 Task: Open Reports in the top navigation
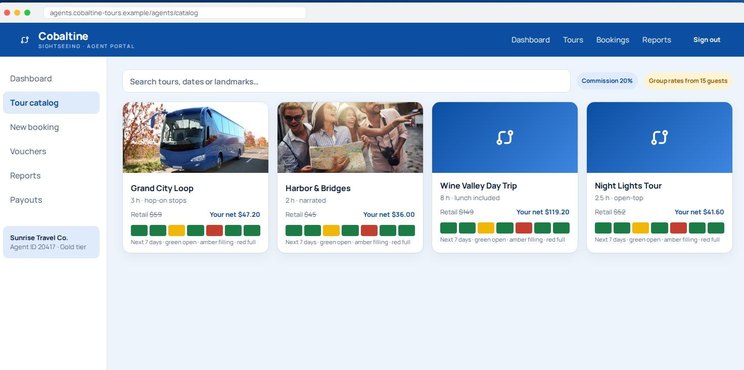pos(657,40)
